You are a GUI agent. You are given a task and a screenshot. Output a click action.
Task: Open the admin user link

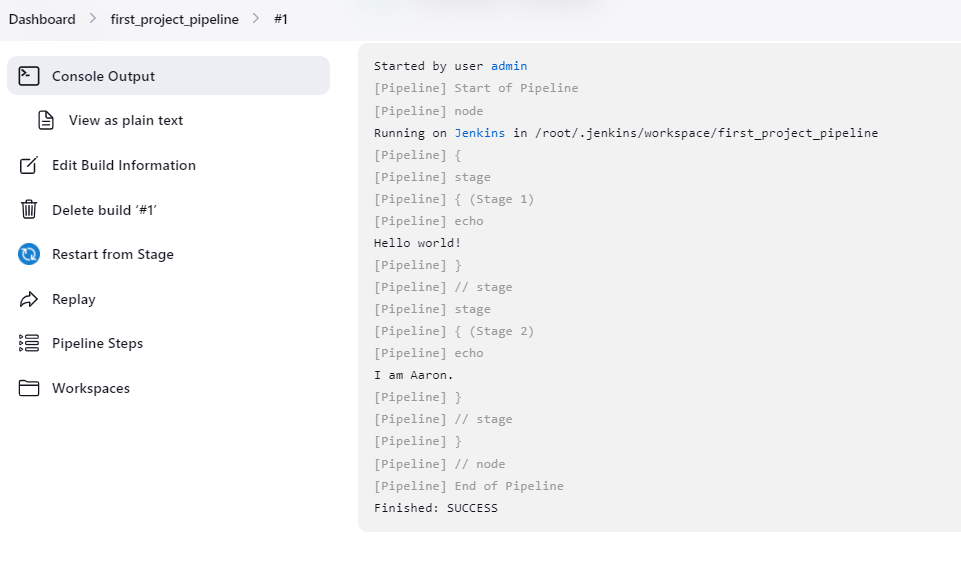pos(509,66)
